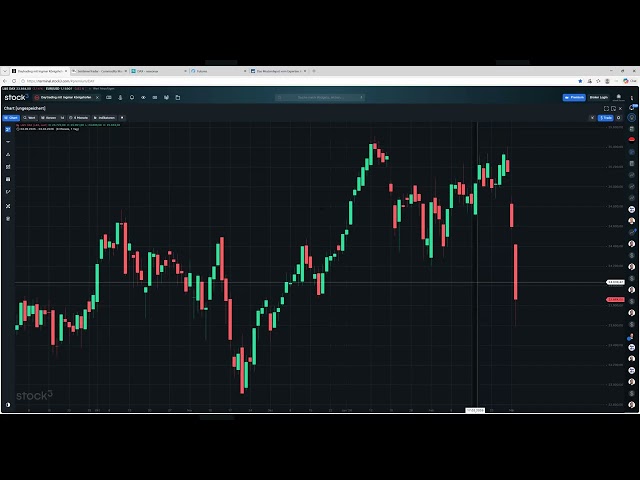640x480 pixels.
Task: Open the browser profile avatar icon
Action: point(607,81)
